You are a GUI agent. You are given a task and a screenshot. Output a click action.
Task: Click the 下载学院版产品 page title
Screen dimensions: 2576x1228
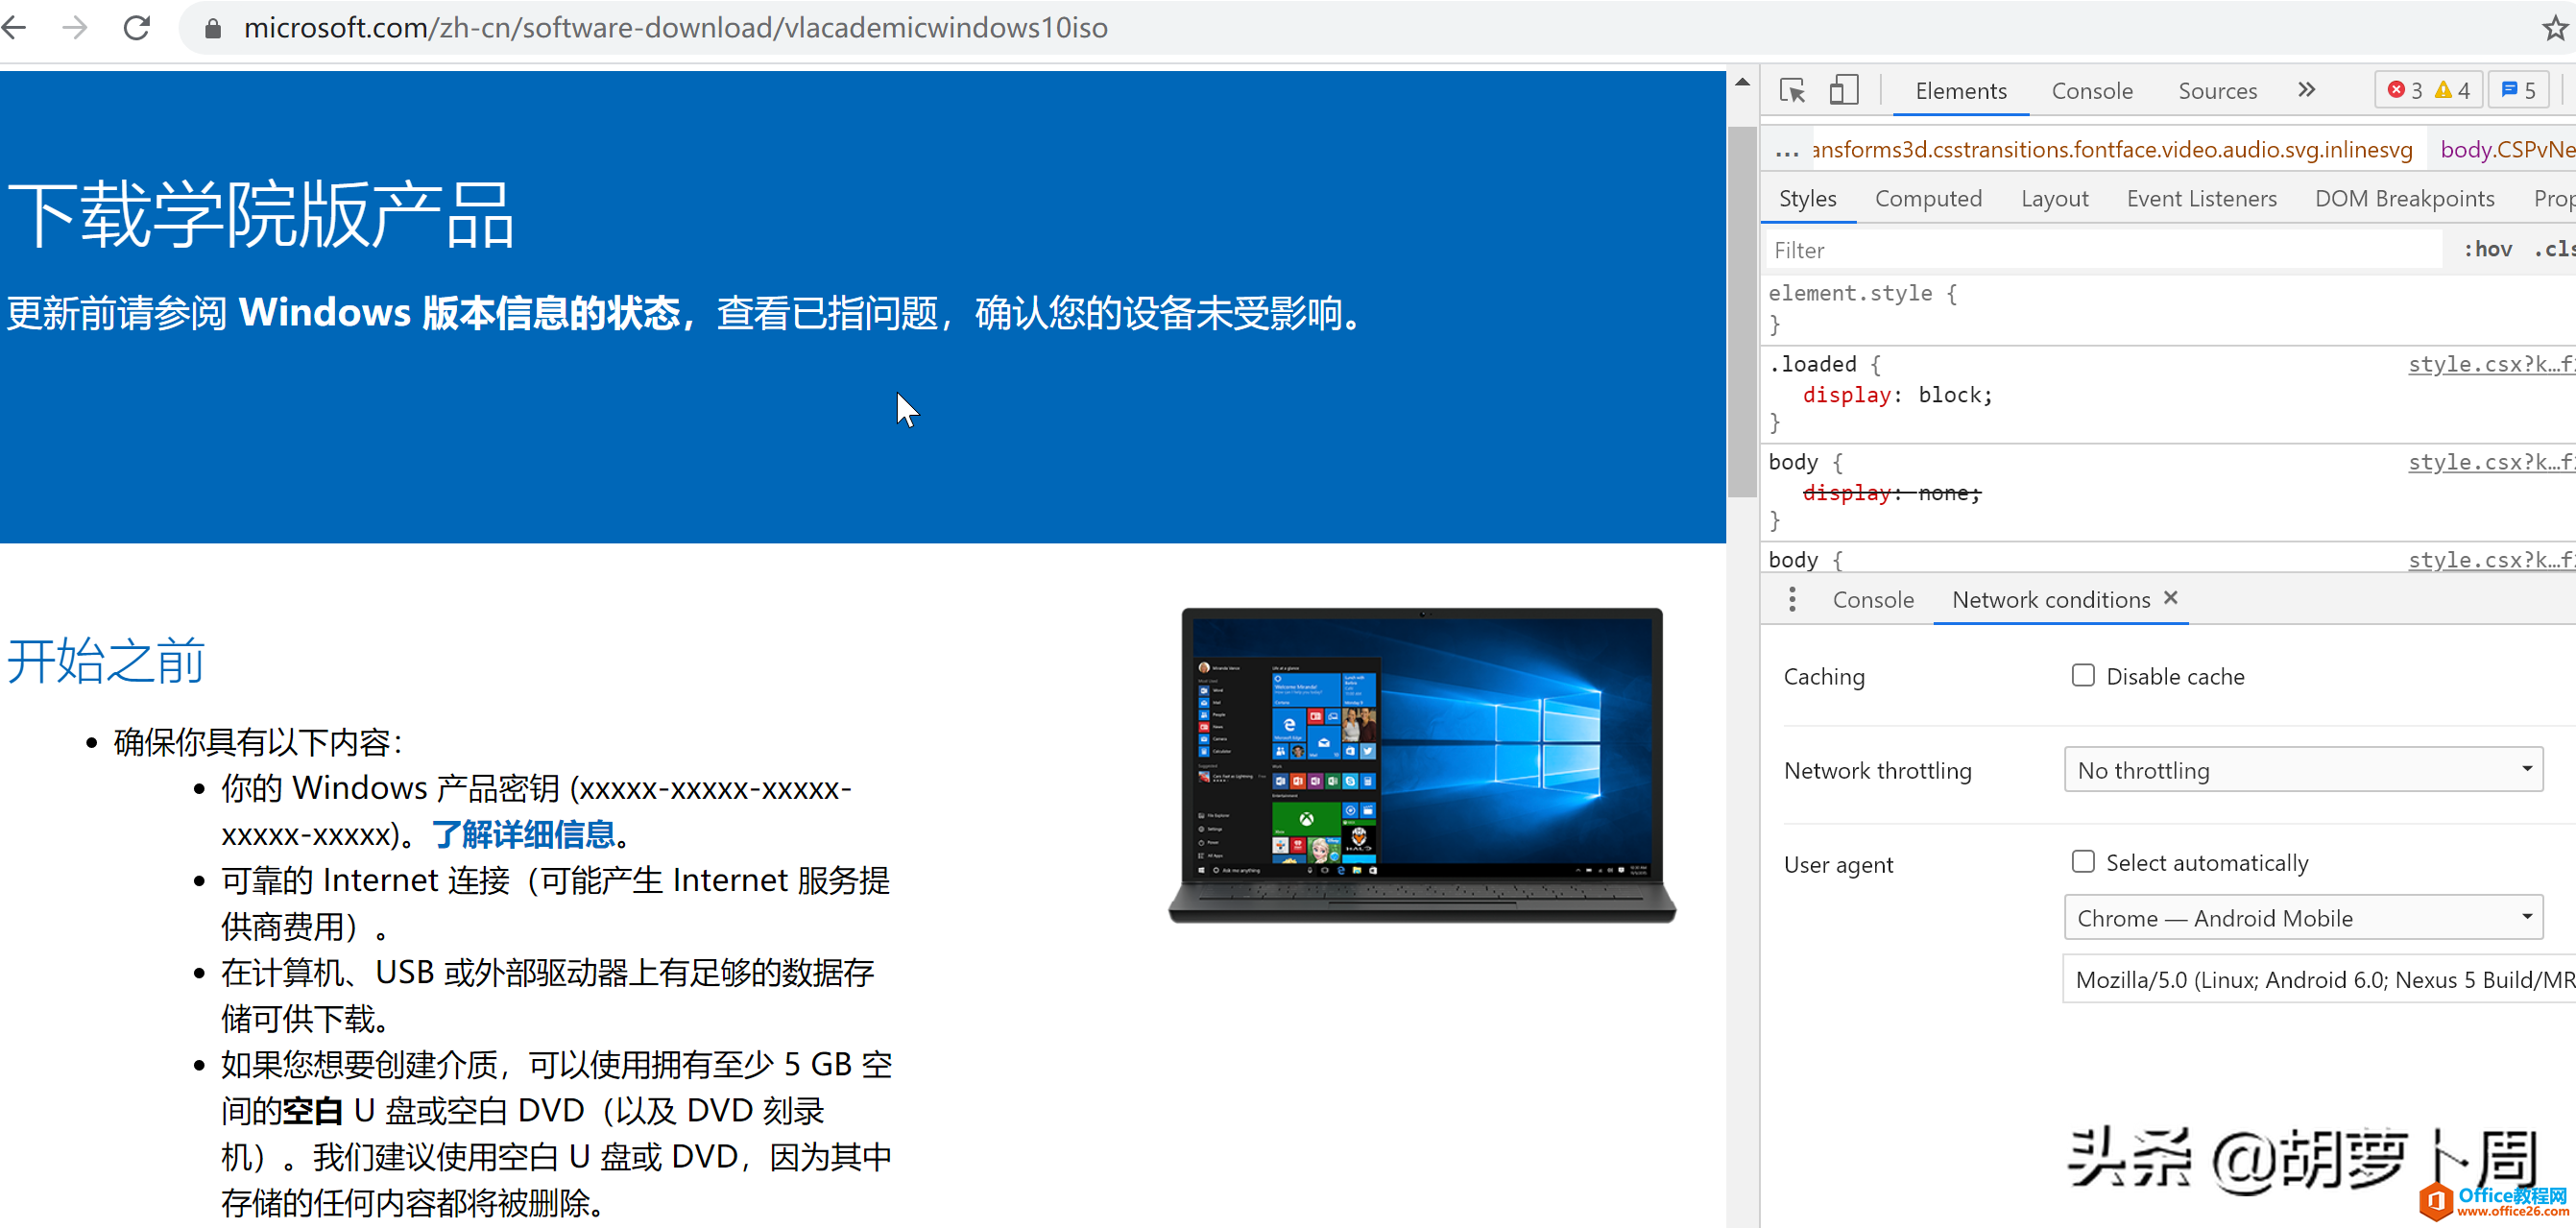(261, 214)
